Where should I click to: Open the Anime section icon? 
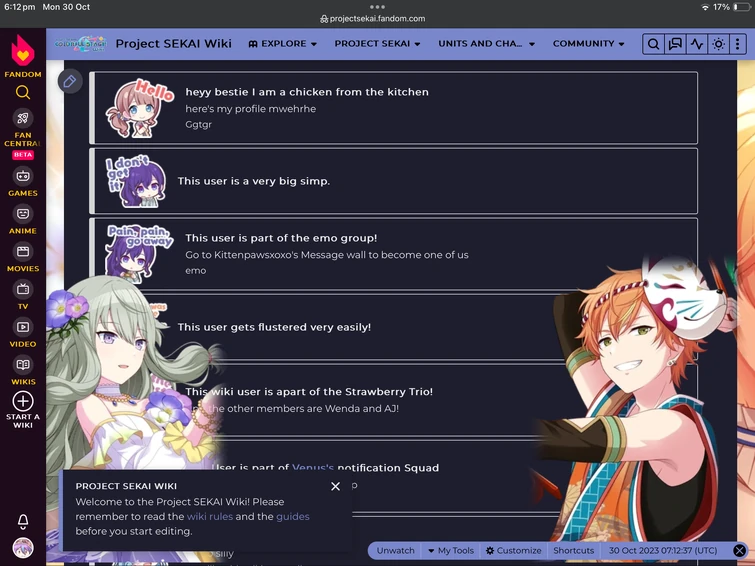[23, 214]
